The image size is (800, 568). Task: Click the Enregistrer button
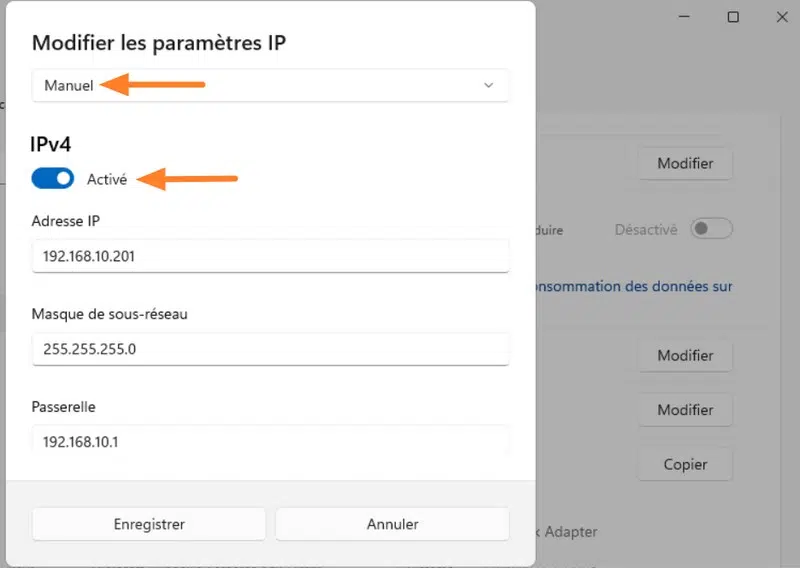coord(149,524)
